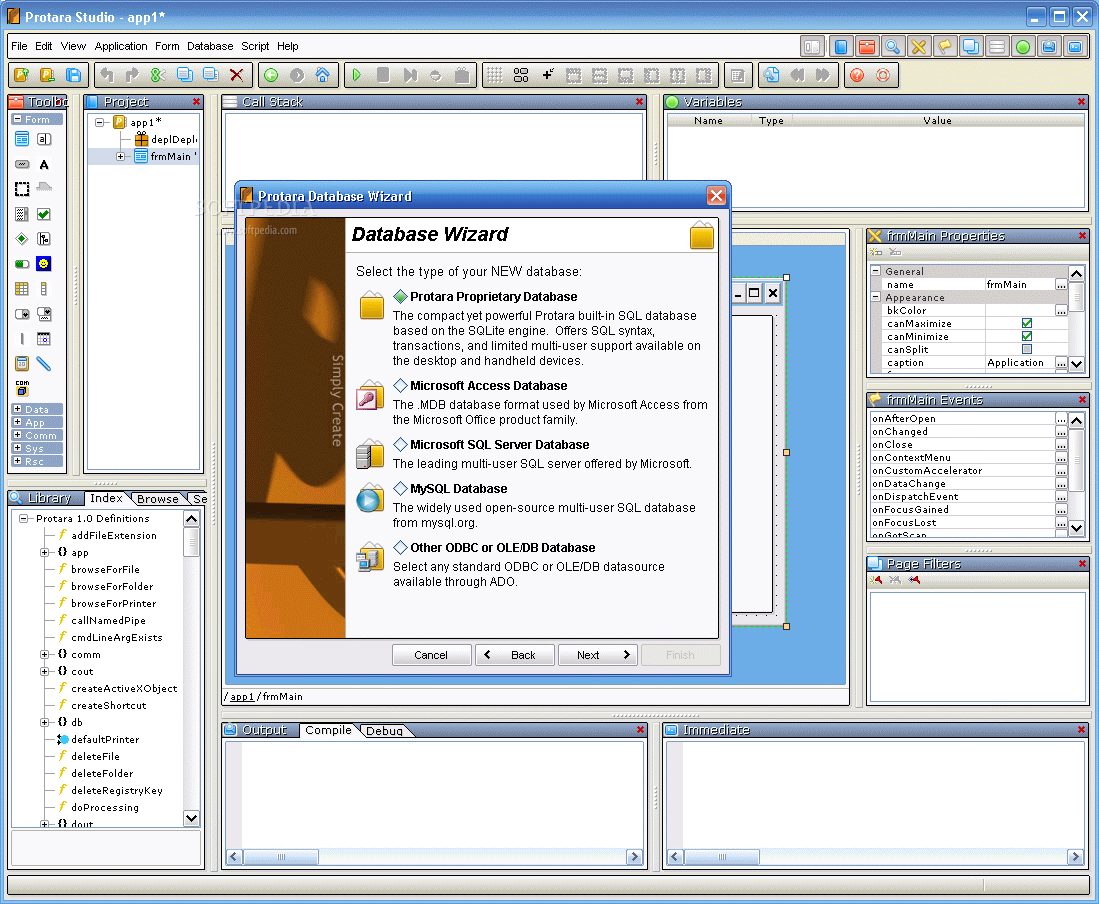Select browseForFile in the Library tree
Screen dimensions: 1099x904
pyautogui.click(x=105, y=570)
